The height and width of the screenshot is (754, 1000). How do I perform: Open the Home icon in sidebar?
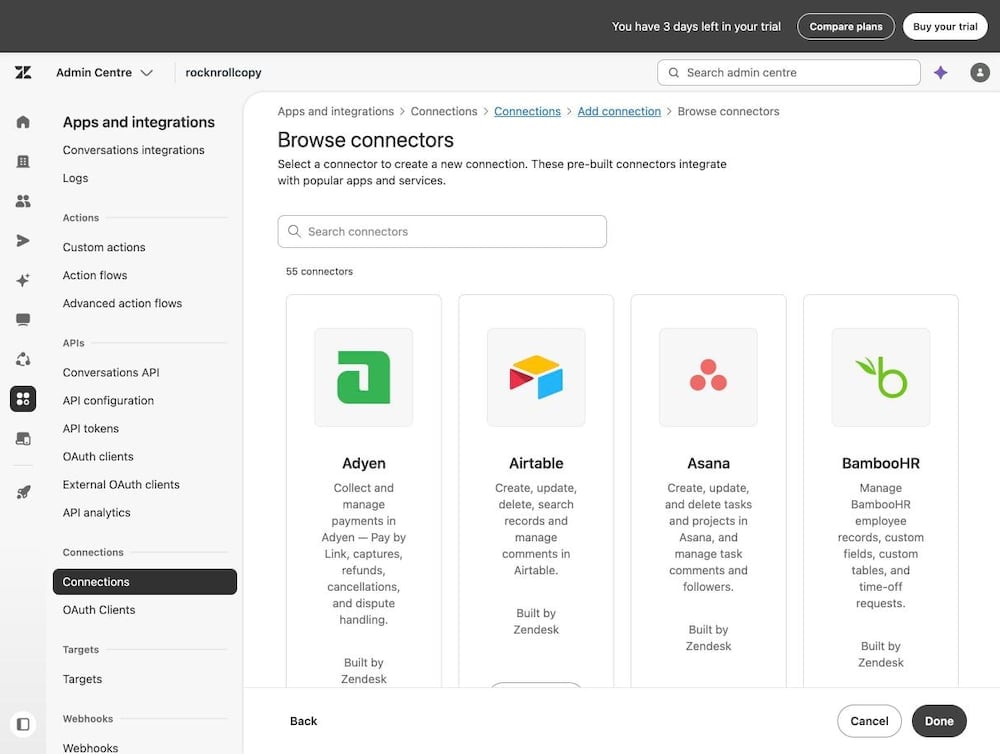23,122
